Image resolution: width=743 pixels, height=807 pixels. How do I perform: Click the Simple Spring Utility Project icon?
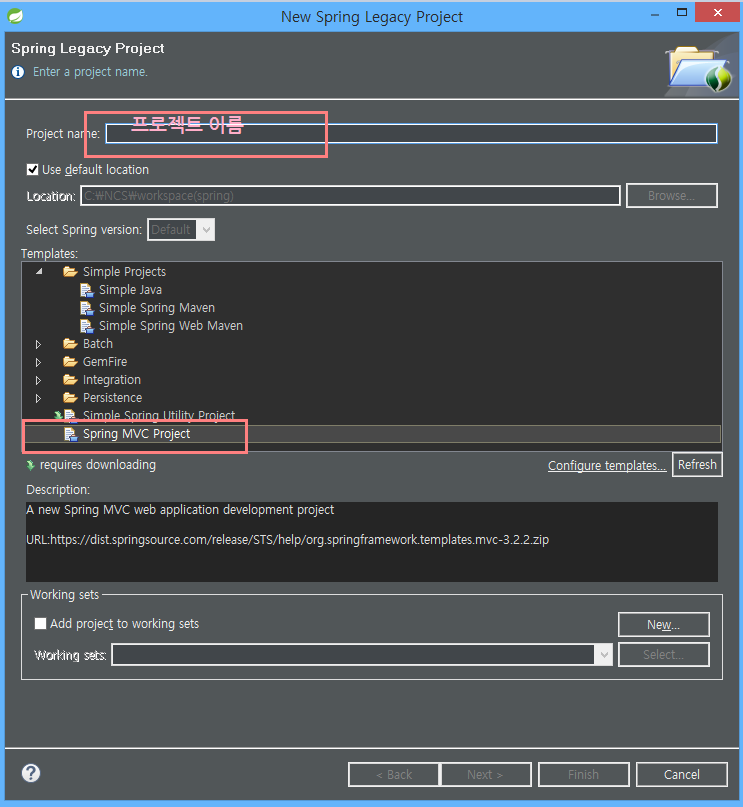70,416
